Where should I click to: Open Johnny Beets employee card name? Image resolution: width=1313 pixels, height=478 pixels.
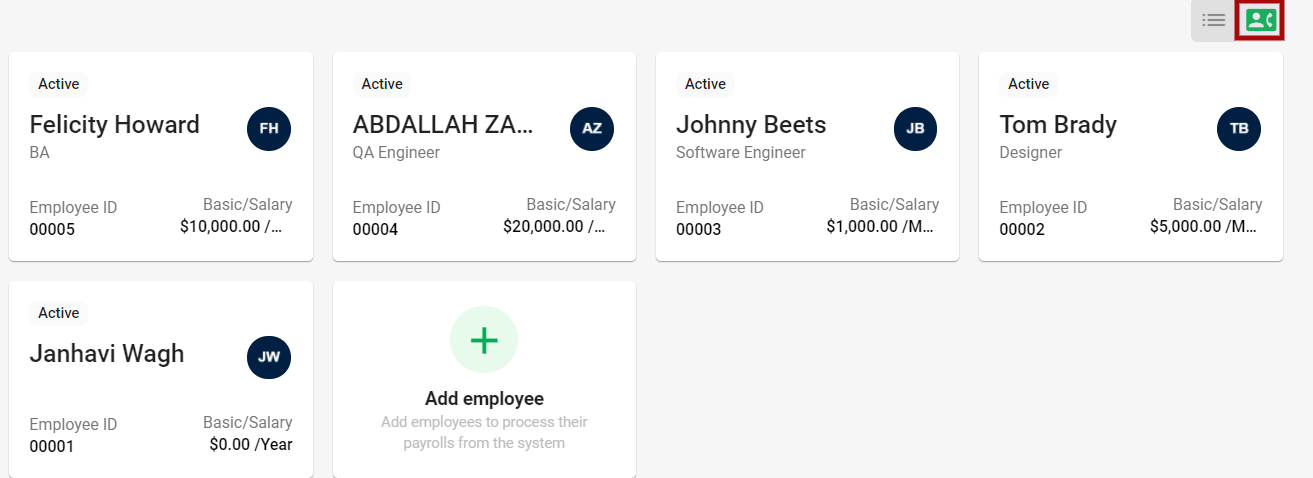click(x=751, y=125)
